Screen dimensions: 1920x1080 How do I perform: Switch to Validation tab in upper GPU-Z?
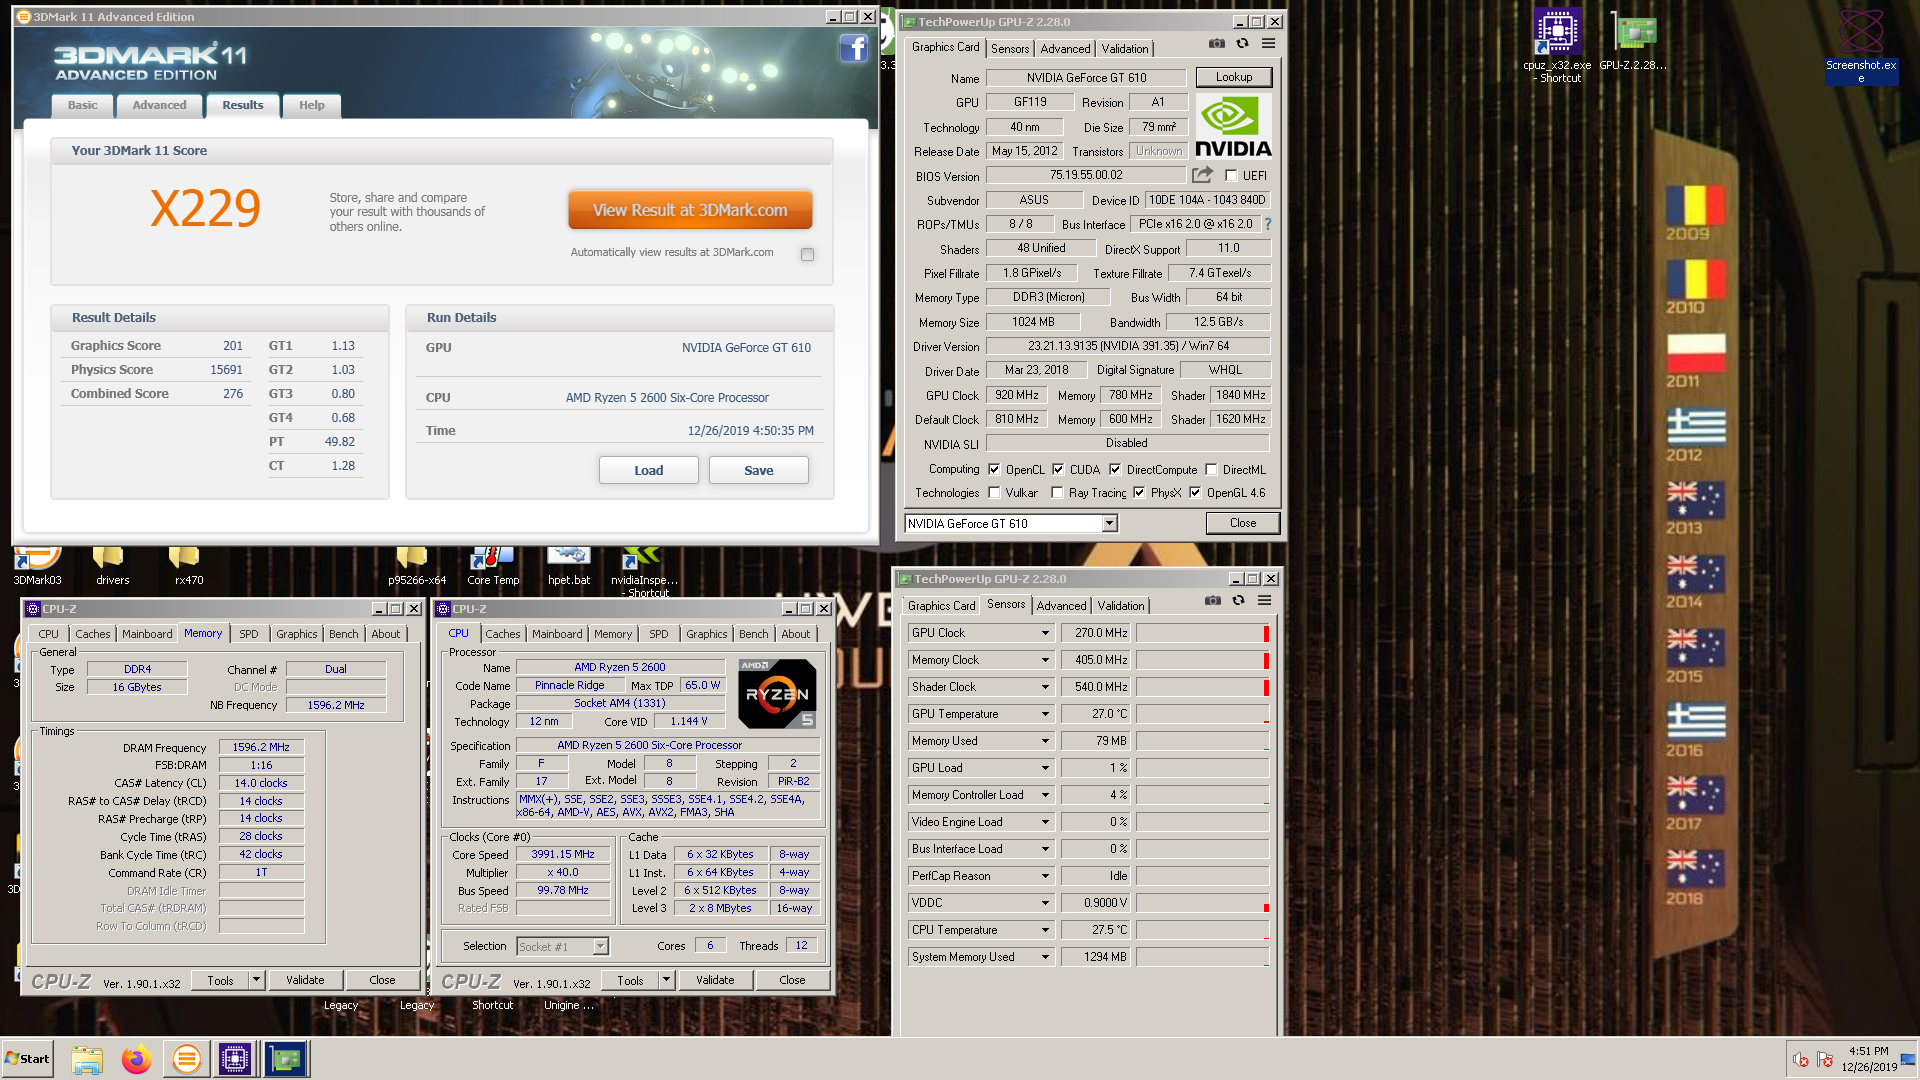[1125, 49]
